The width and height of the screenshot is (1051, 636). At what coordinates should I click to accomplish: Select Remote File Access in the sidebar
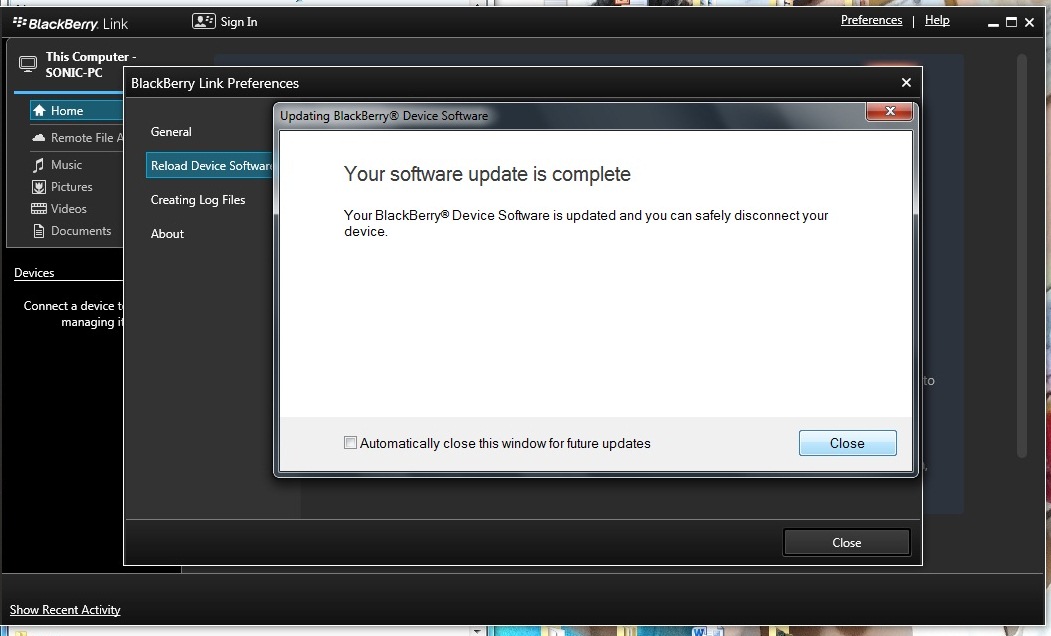tap(87, 137)
